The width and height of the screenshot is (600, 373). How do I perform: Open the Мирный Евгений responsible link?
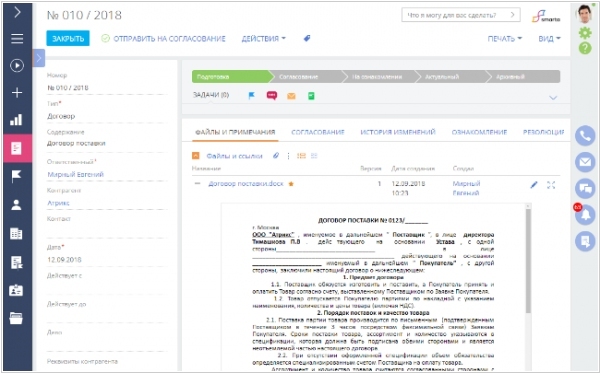coord(75,174)
